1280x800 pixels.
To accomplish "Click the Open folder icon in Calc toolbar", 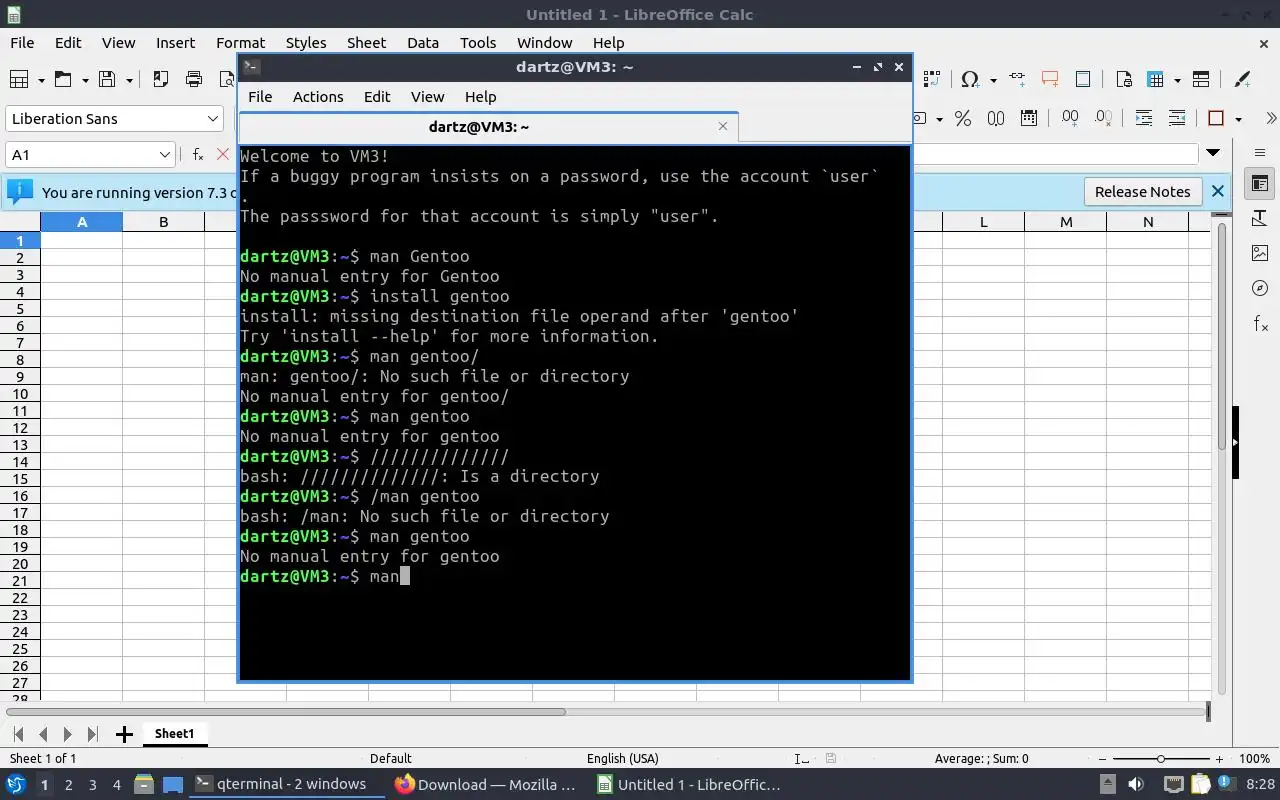I will [x=63, y=79].
